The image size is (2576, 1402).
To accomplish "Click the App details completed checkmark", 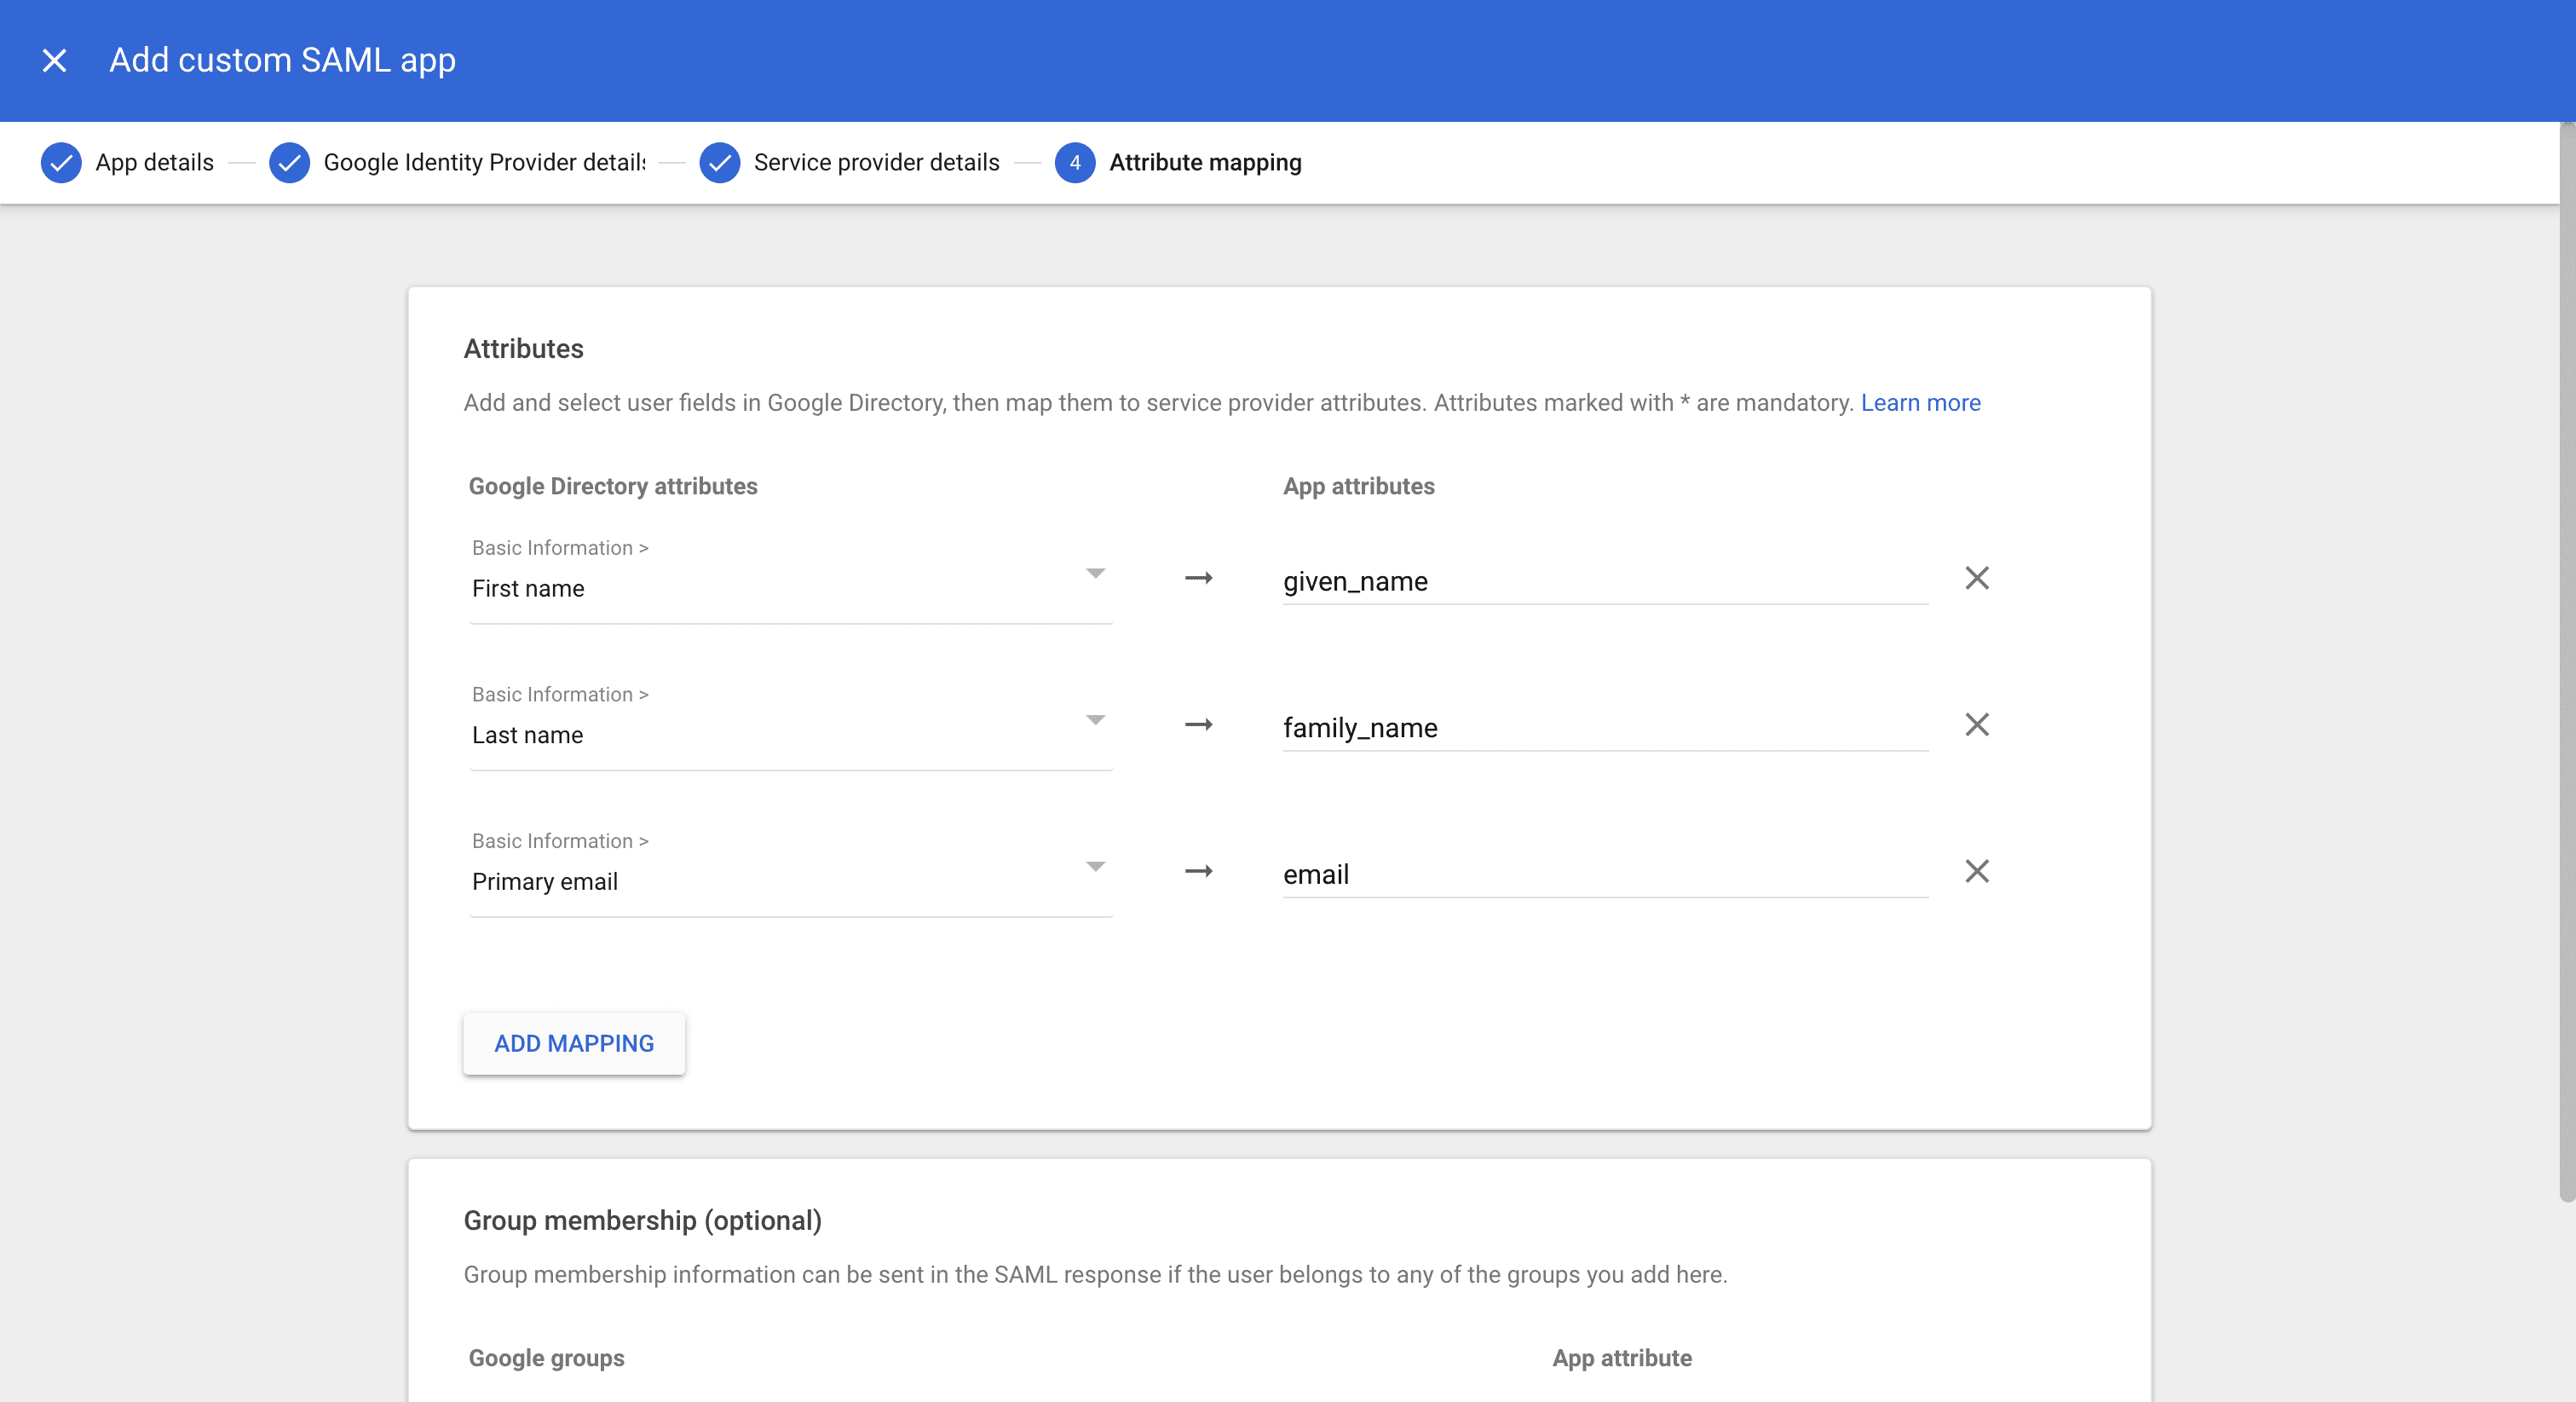I will (x=61, y=162).
